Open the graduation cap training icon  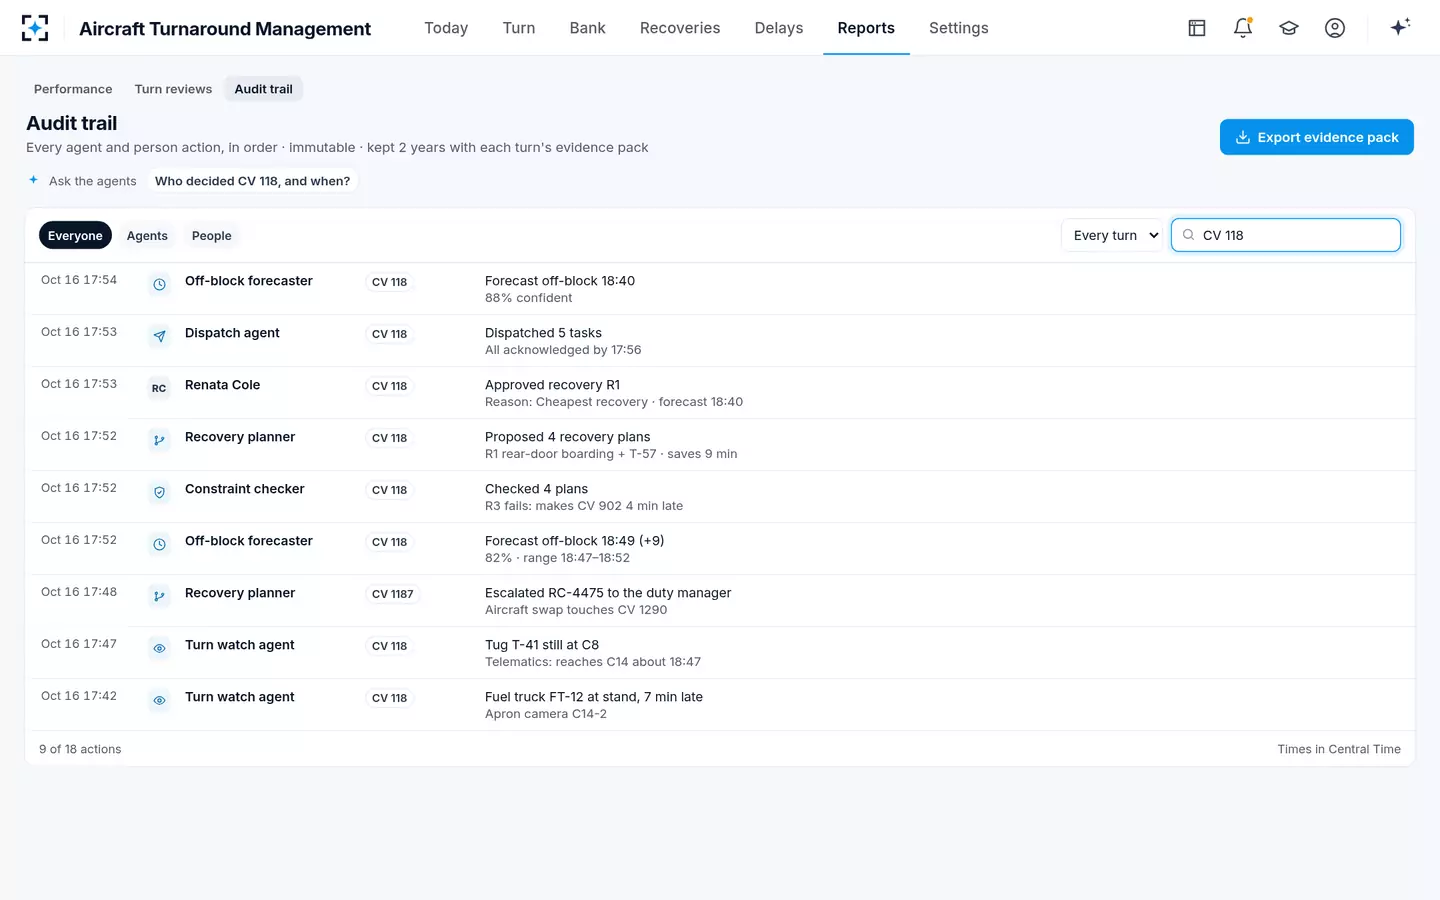coord(1289,28)
